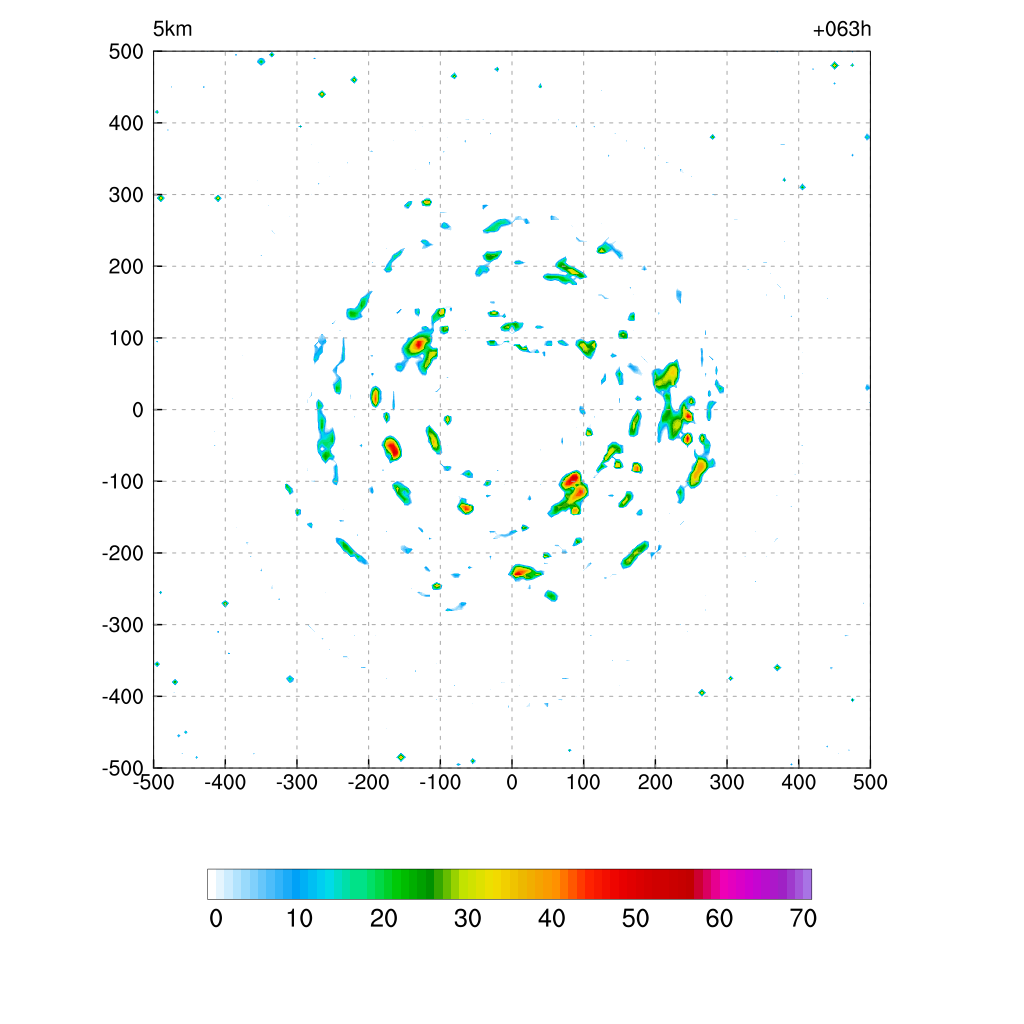Click the x-axis tick label "400"
Screen dimensions: 1024x1024
pyautogui.click(x=799, y=782)
